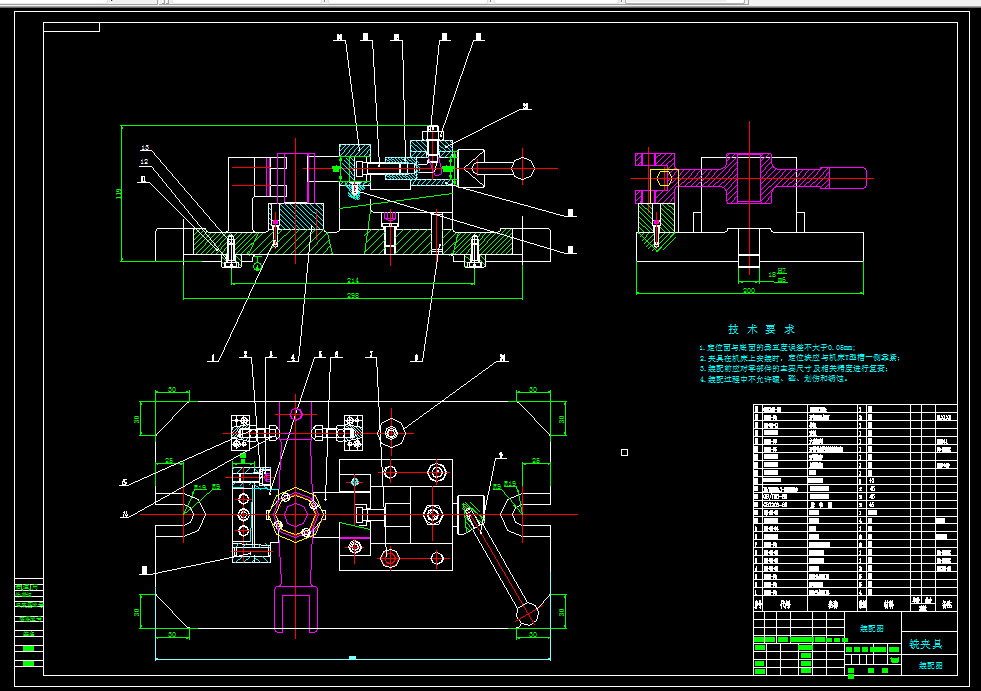Click technical requirement line 1 about 0.05mm tolerance

tap(777, 347)
